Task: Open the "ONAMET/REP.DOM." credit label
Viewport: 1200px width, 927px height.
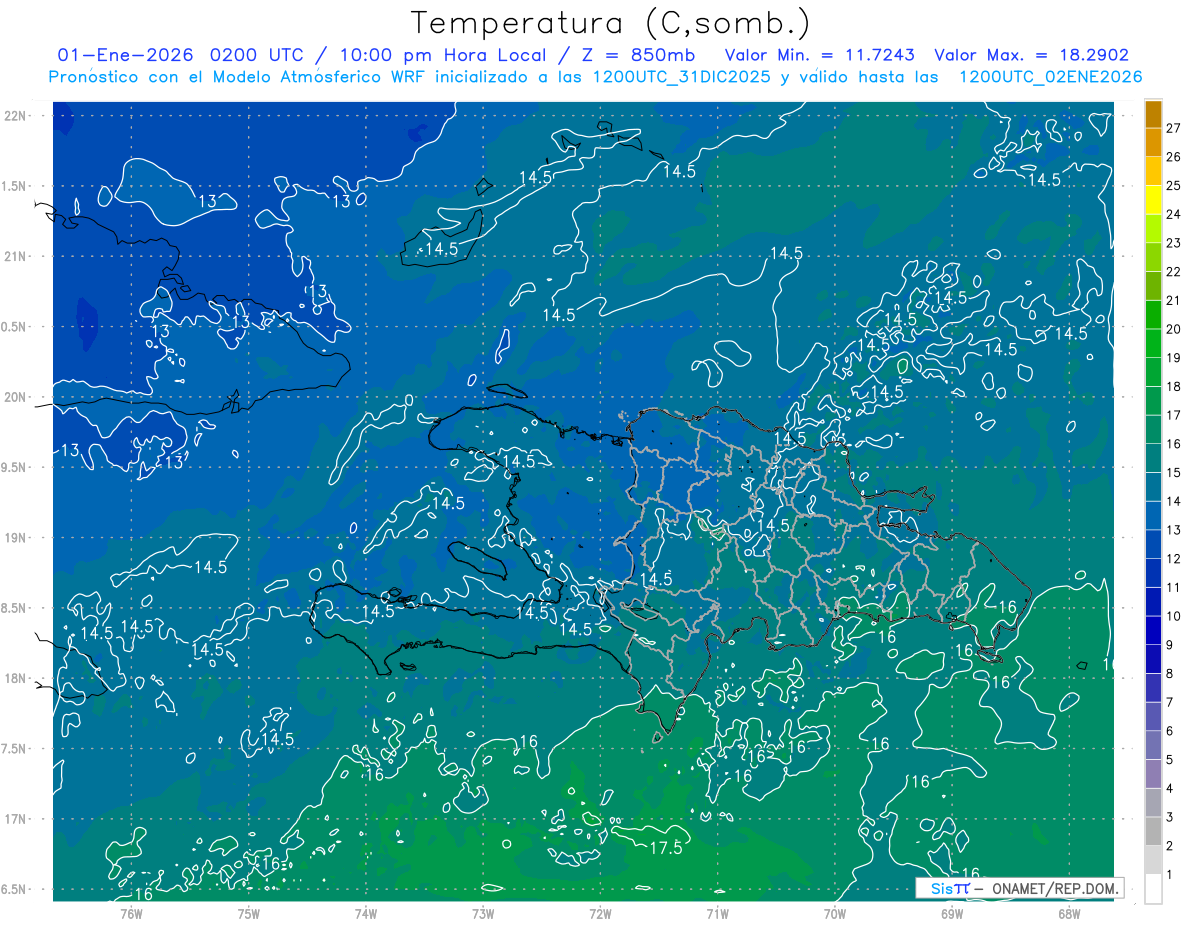Action: click(1055, 888)
